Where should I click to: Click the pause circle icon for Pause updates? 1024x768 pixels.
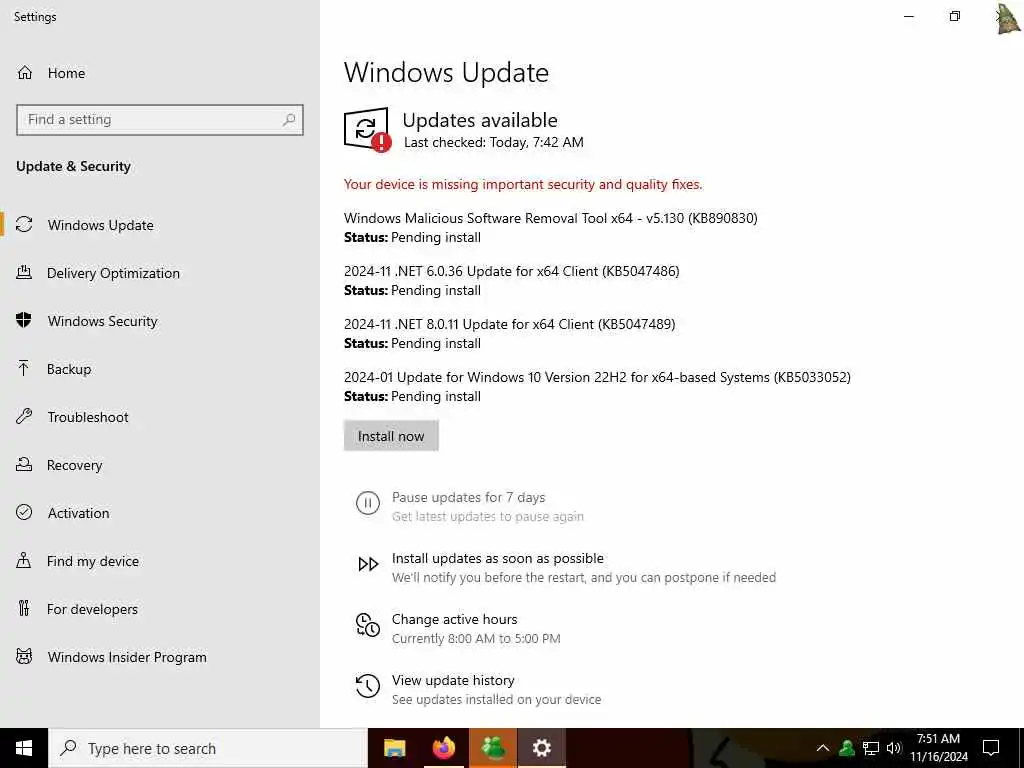click(x=368, y=503)
